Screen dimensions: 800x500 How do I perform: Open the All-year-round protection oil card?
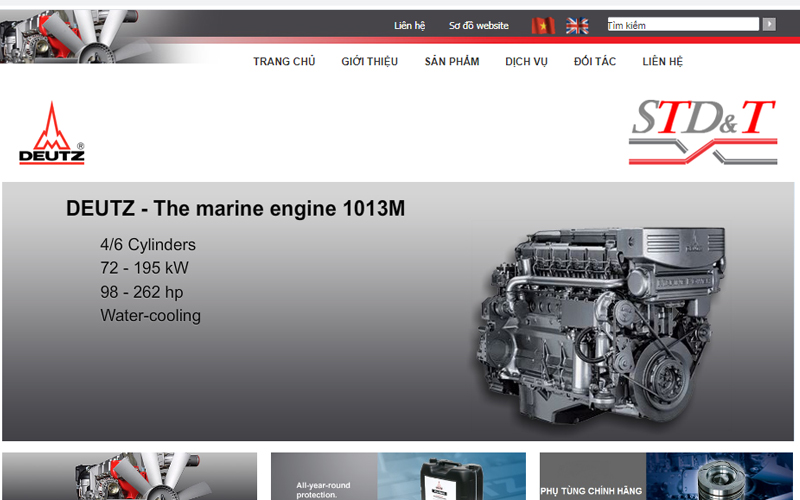coord(398,476)
